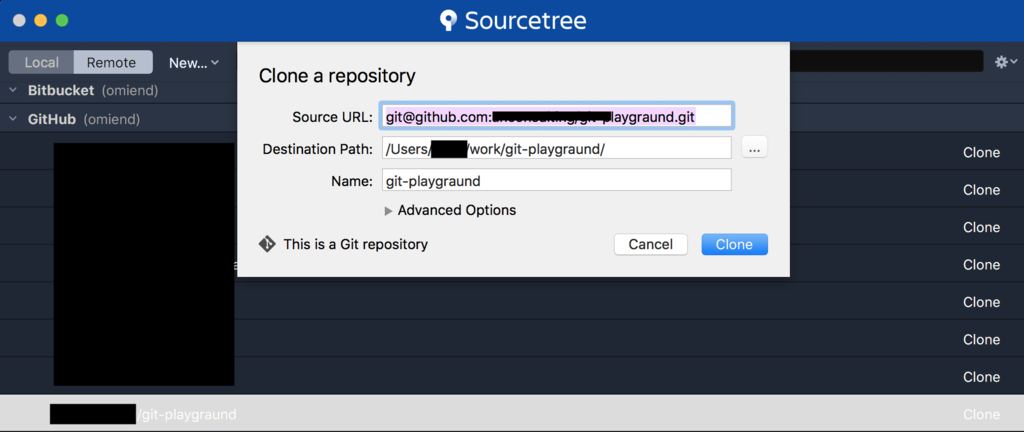1024x432 pixels.
Task: Switch to the Remote tab
Action: click(112, 63)
